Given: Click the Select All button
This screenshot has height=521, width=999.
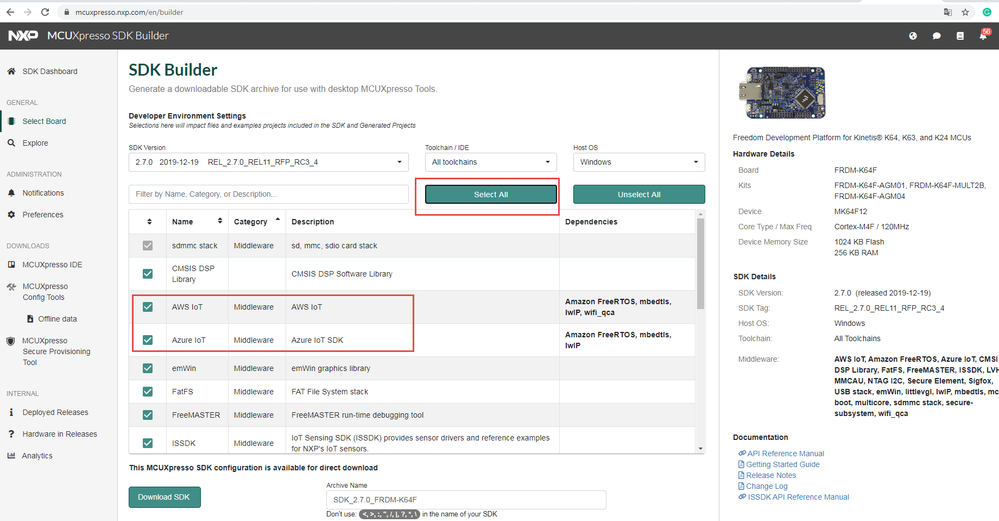Looking at the screenshot, I should click(x=491, y=194).
